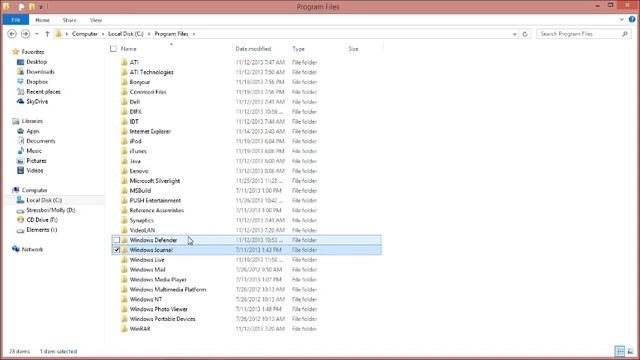Open quick access toolbar customize dropdown
The height and width of the screenshot is (360, 640).
pyautogui.click(x=41, y=7)
